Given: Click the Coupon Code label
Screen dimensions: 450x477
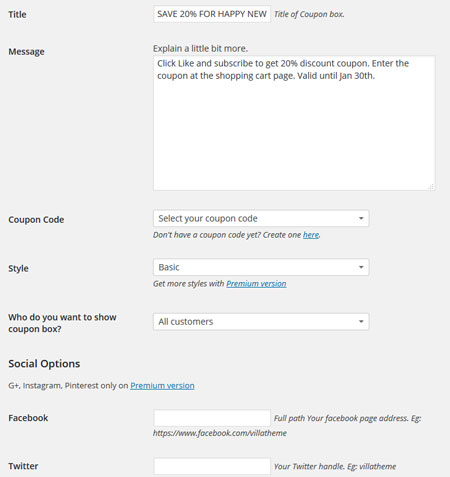Looking at the screenshot, I should 36,220.
